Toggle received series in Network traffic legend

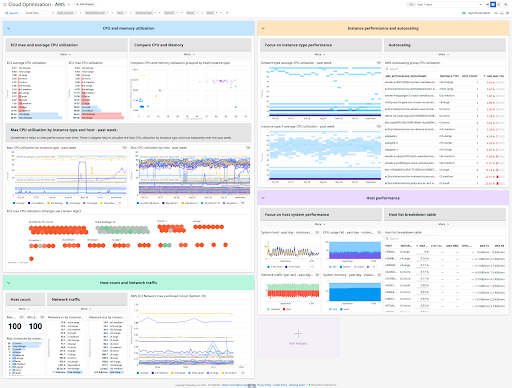[273, 309]
